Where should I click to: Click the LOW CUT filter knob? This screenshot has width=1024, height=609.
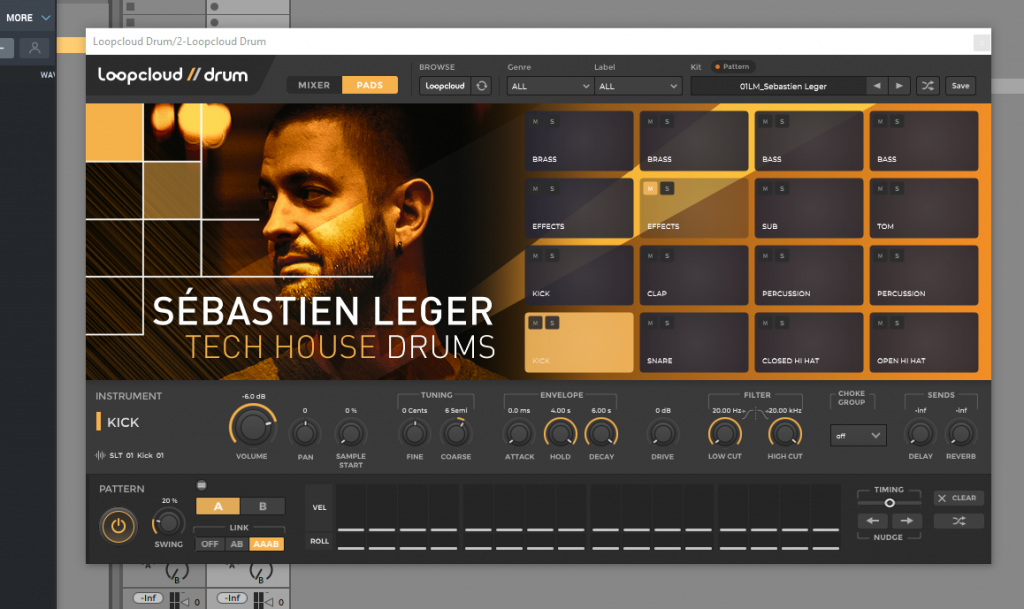(x=725, y=433)
